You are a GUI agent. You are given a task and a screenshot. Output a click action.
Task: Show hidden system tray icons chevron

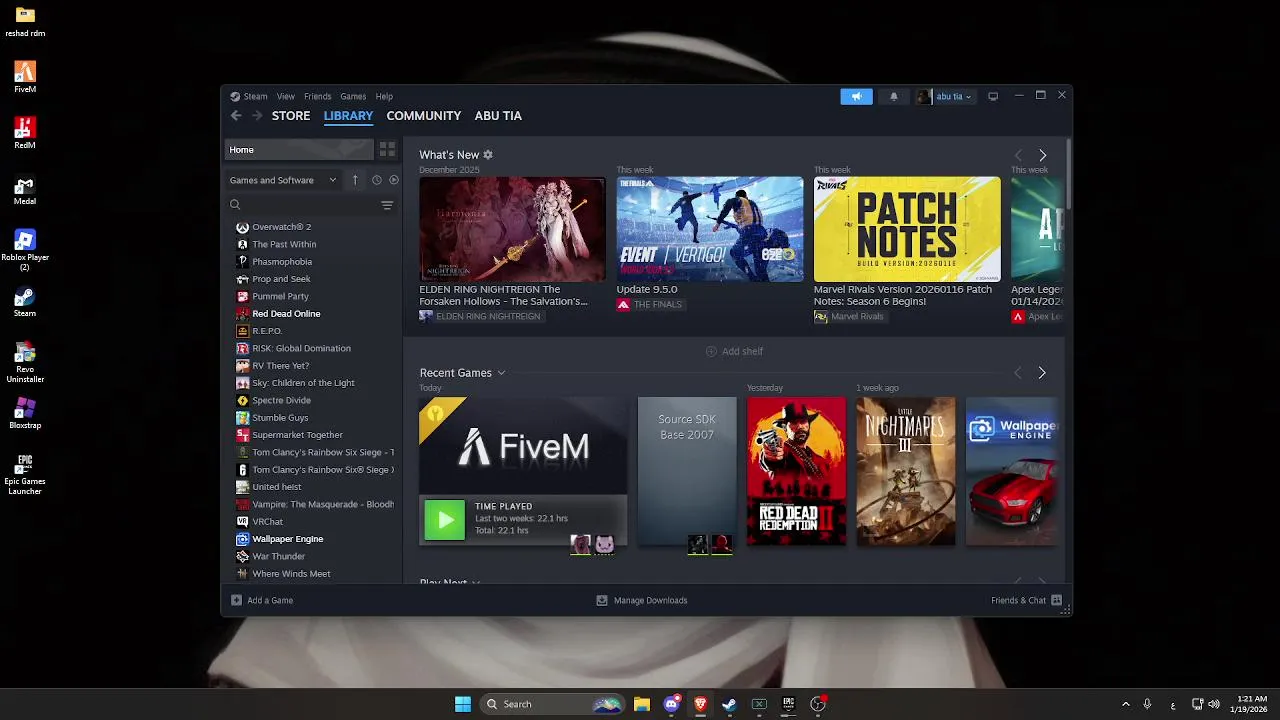[x=1126, y=704]
